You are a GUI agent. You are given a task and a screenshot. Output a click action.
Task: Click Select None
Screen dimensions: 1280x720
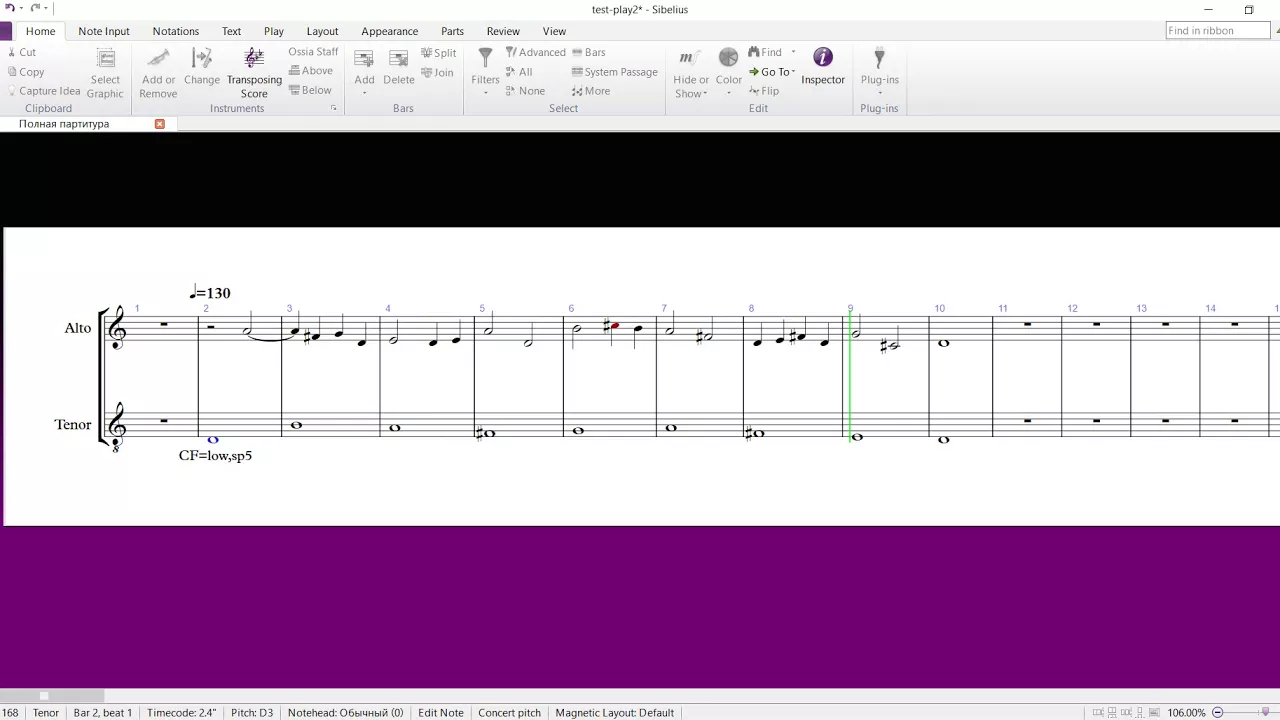pos(525,91)
